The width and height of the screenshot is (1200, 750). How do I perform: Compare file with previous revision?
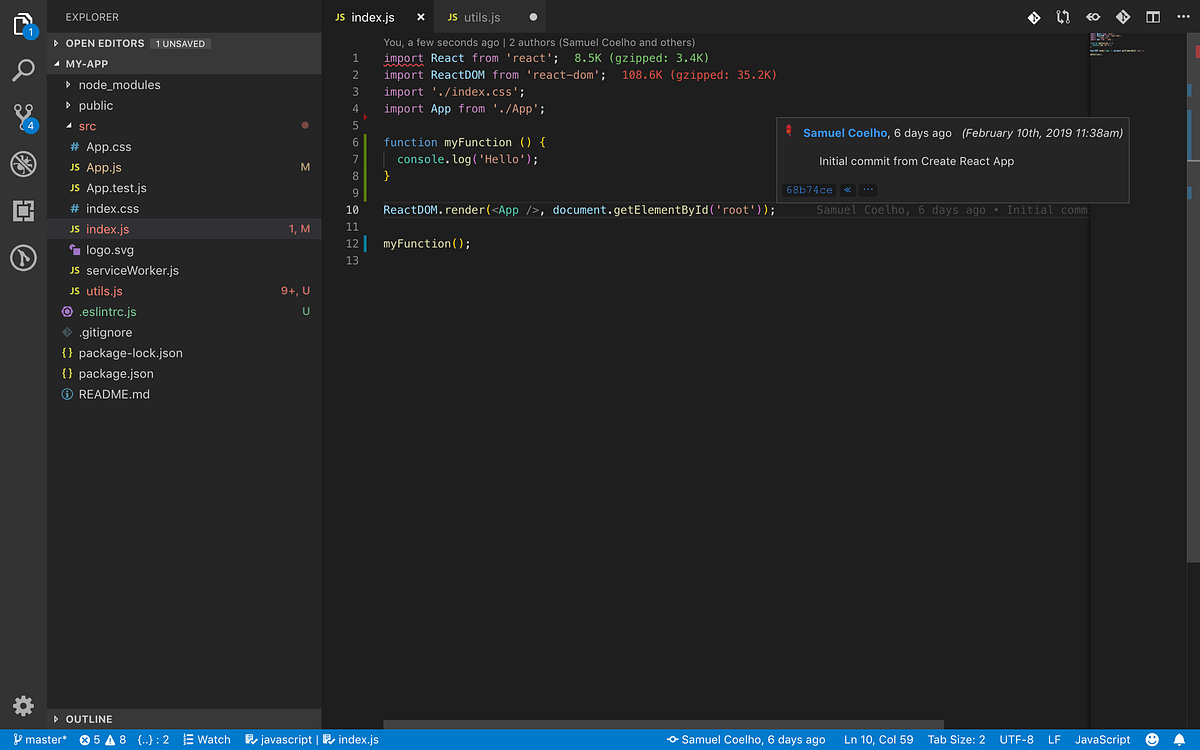click(x=1063, y=17)
